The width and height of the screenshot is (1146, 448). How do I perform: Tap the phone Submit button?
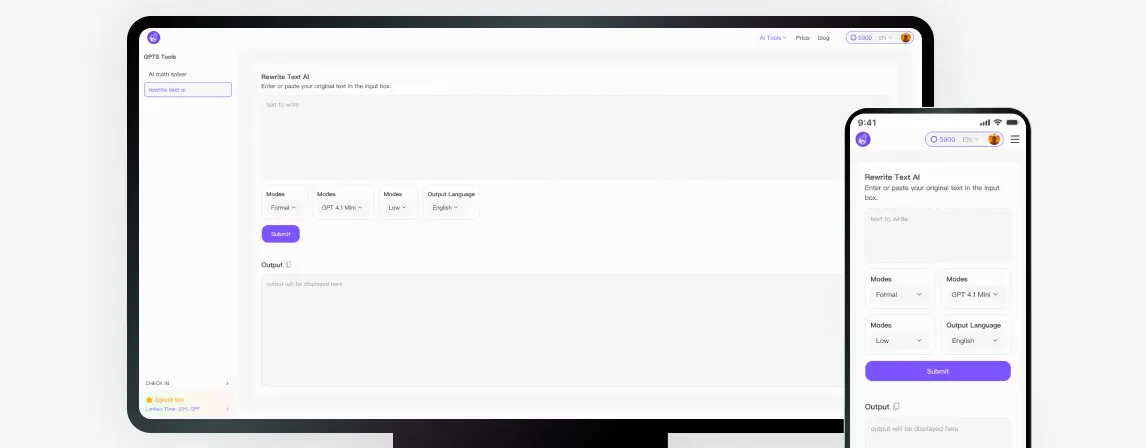938,371
